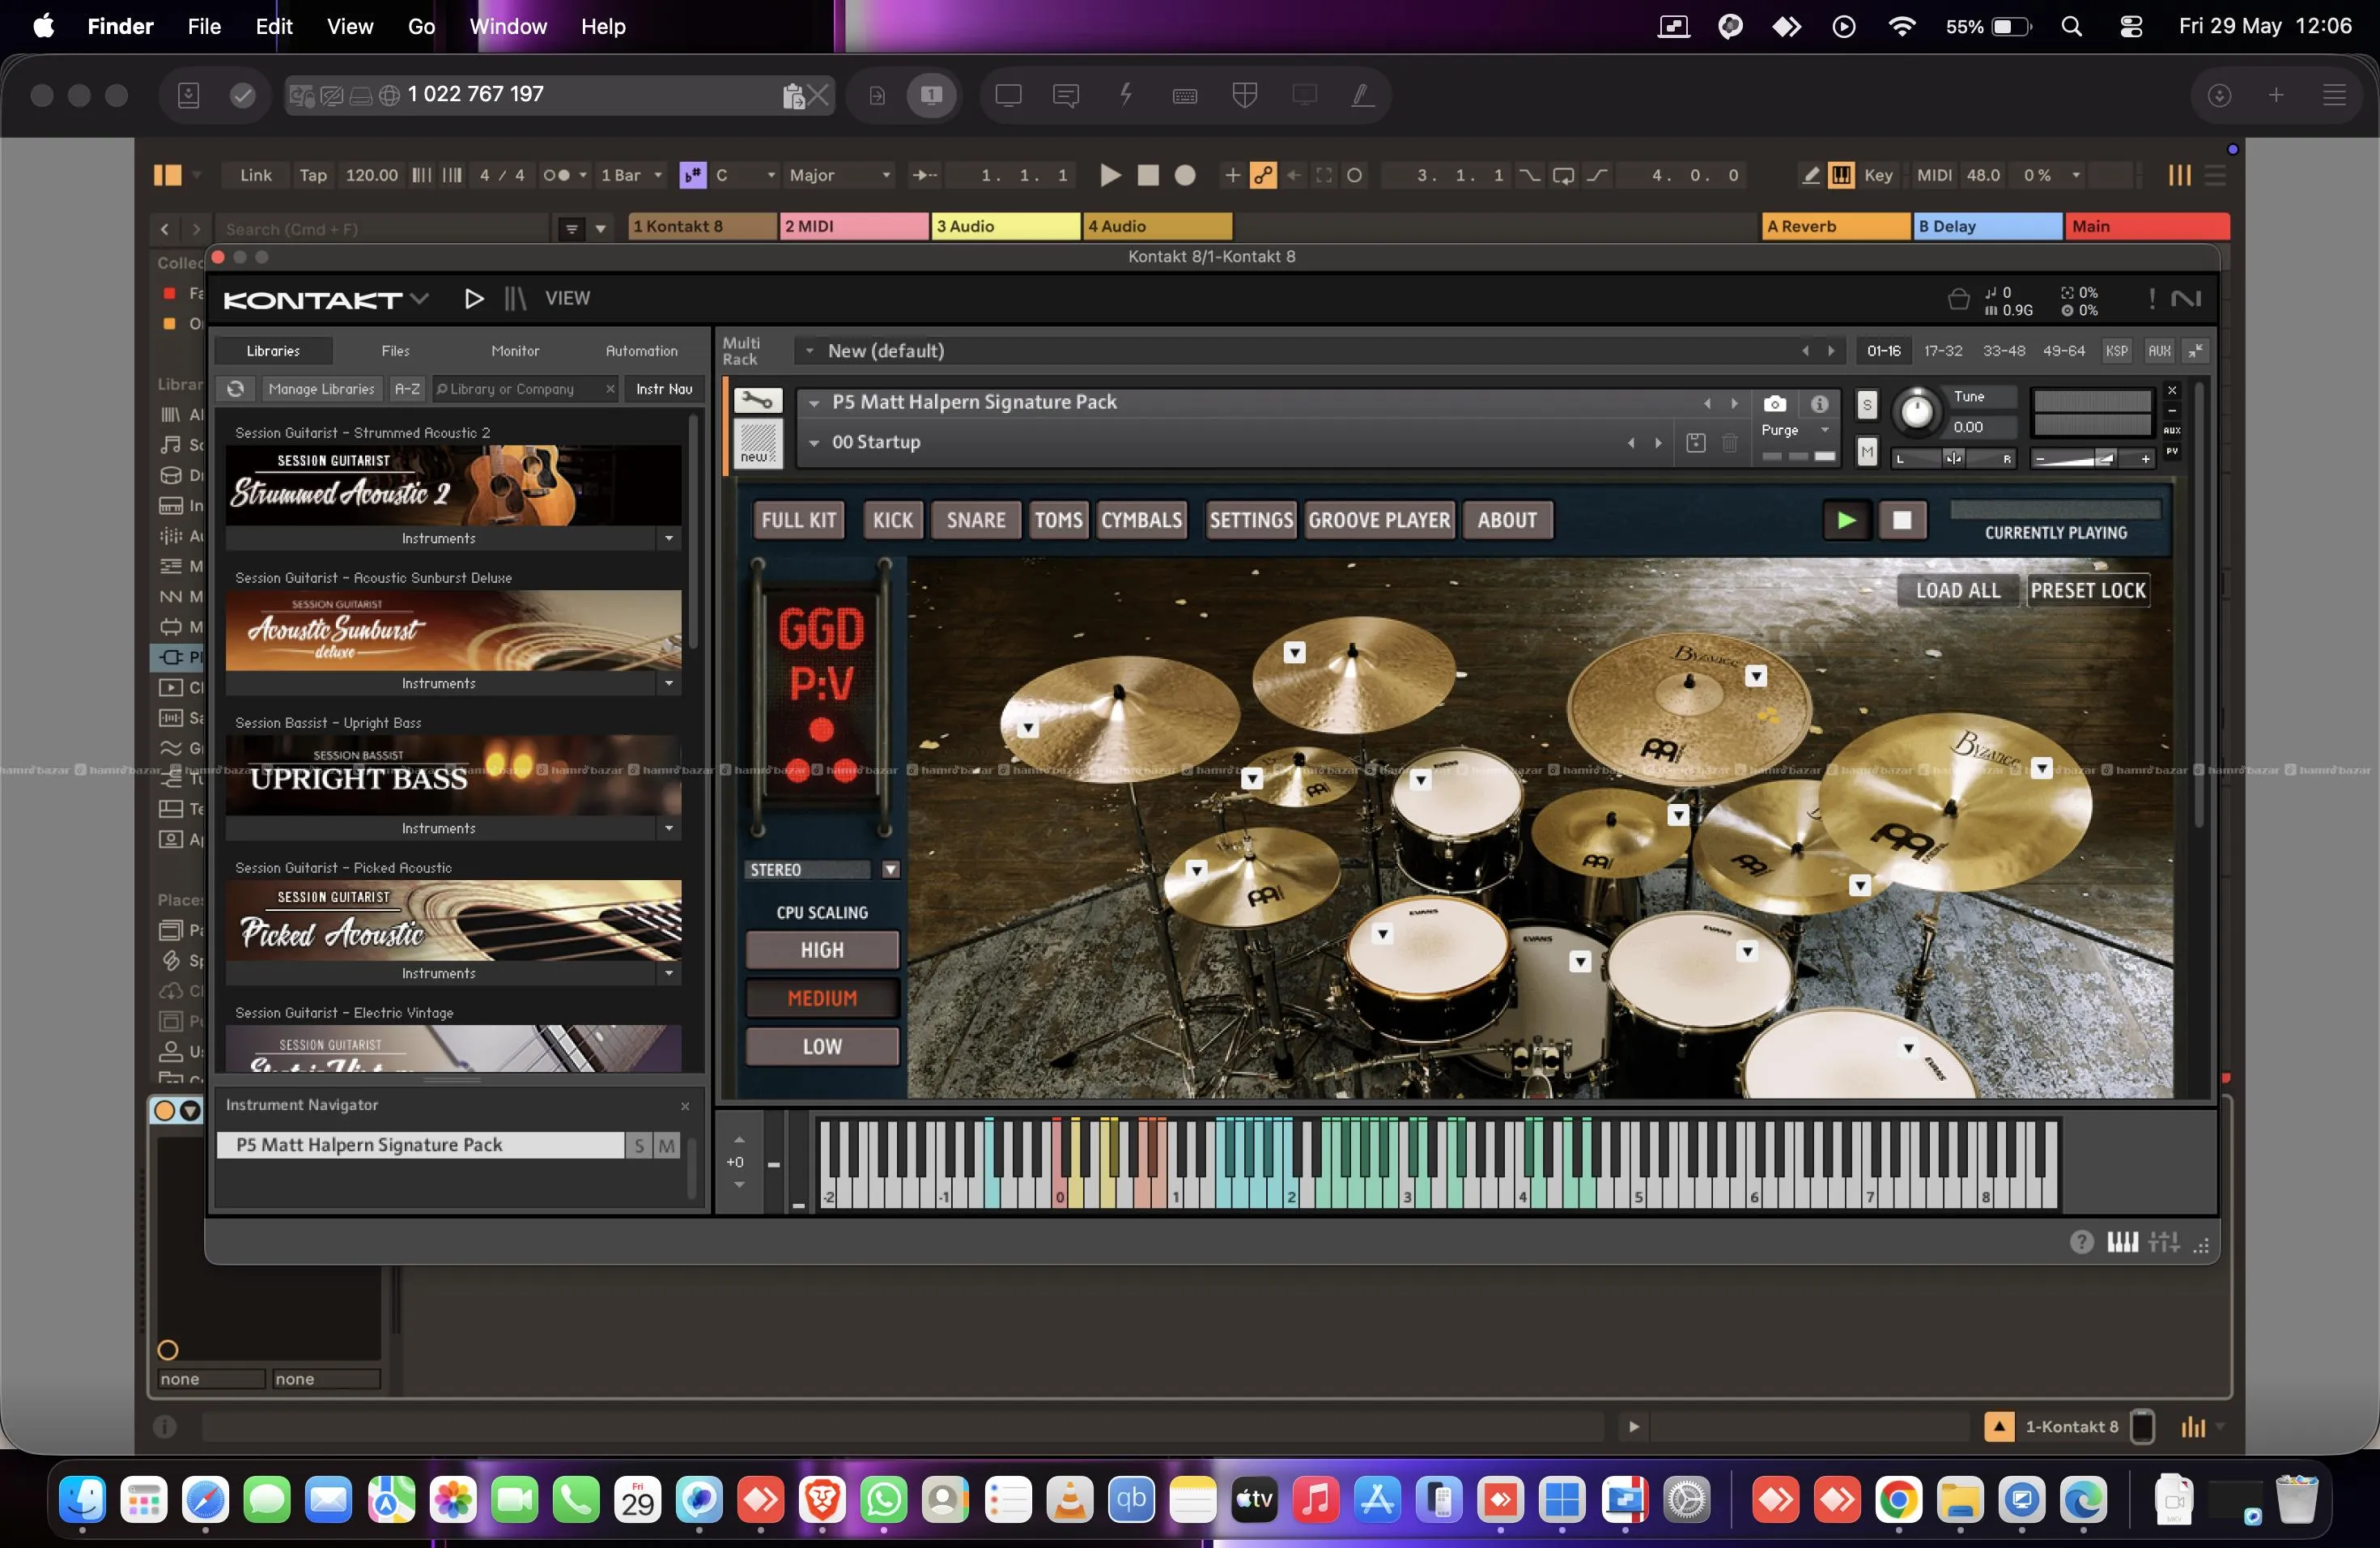Toggle Solo in Instrument Navigator

(639, 1145)
